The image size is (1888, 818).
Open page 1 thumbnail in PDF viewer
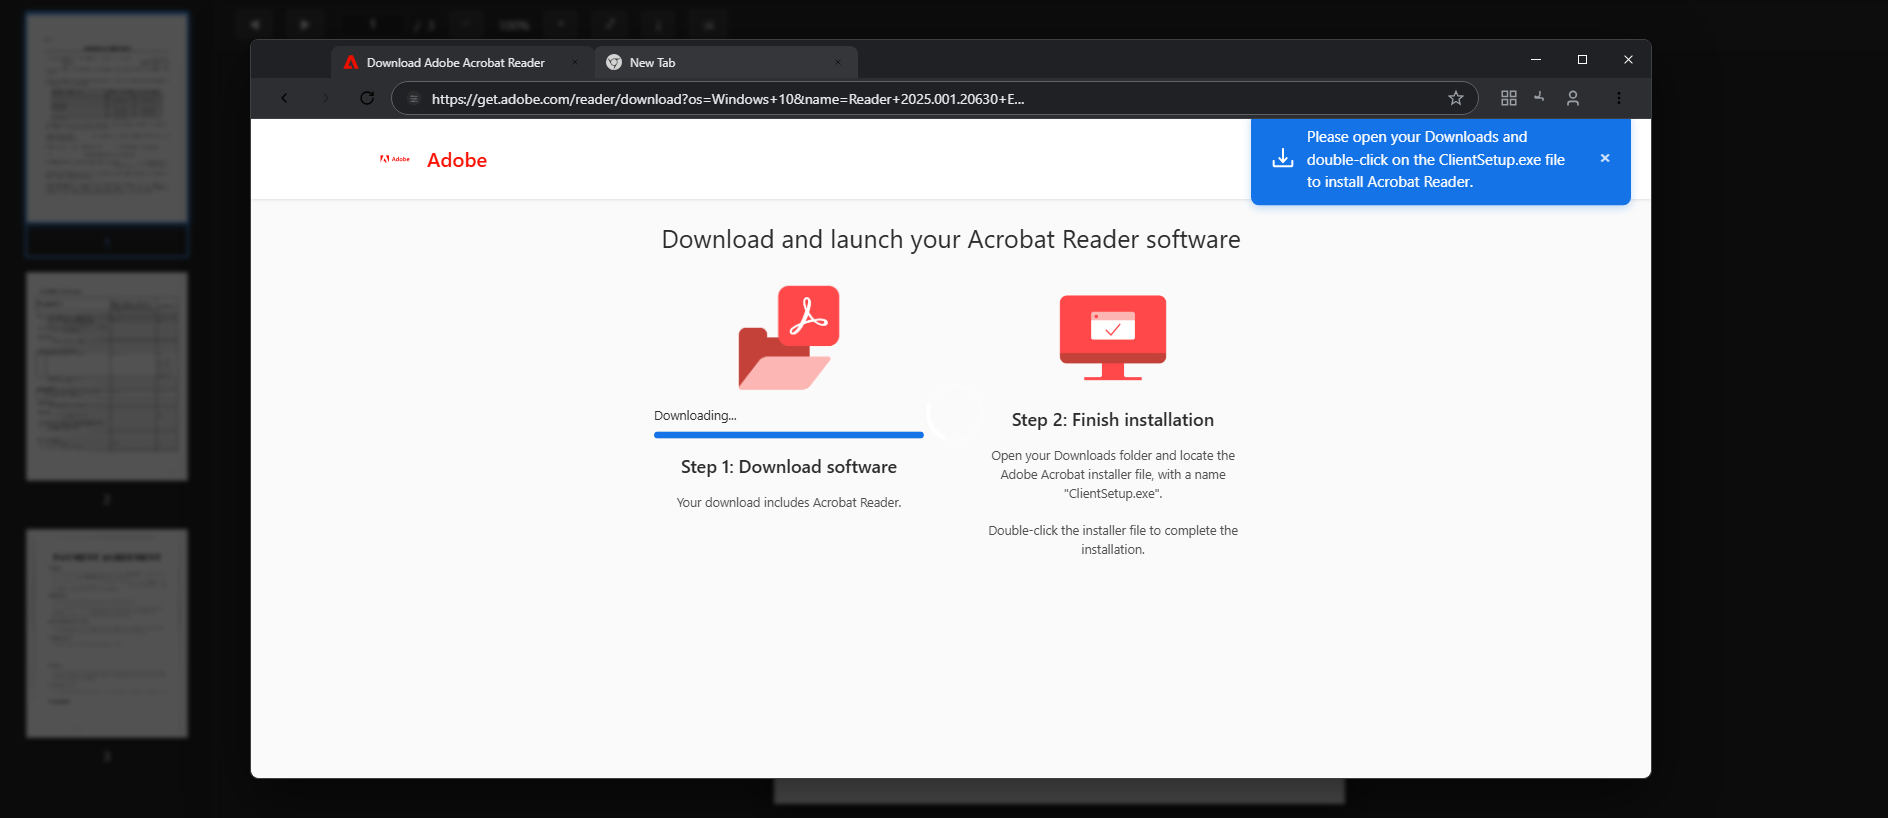107,118
